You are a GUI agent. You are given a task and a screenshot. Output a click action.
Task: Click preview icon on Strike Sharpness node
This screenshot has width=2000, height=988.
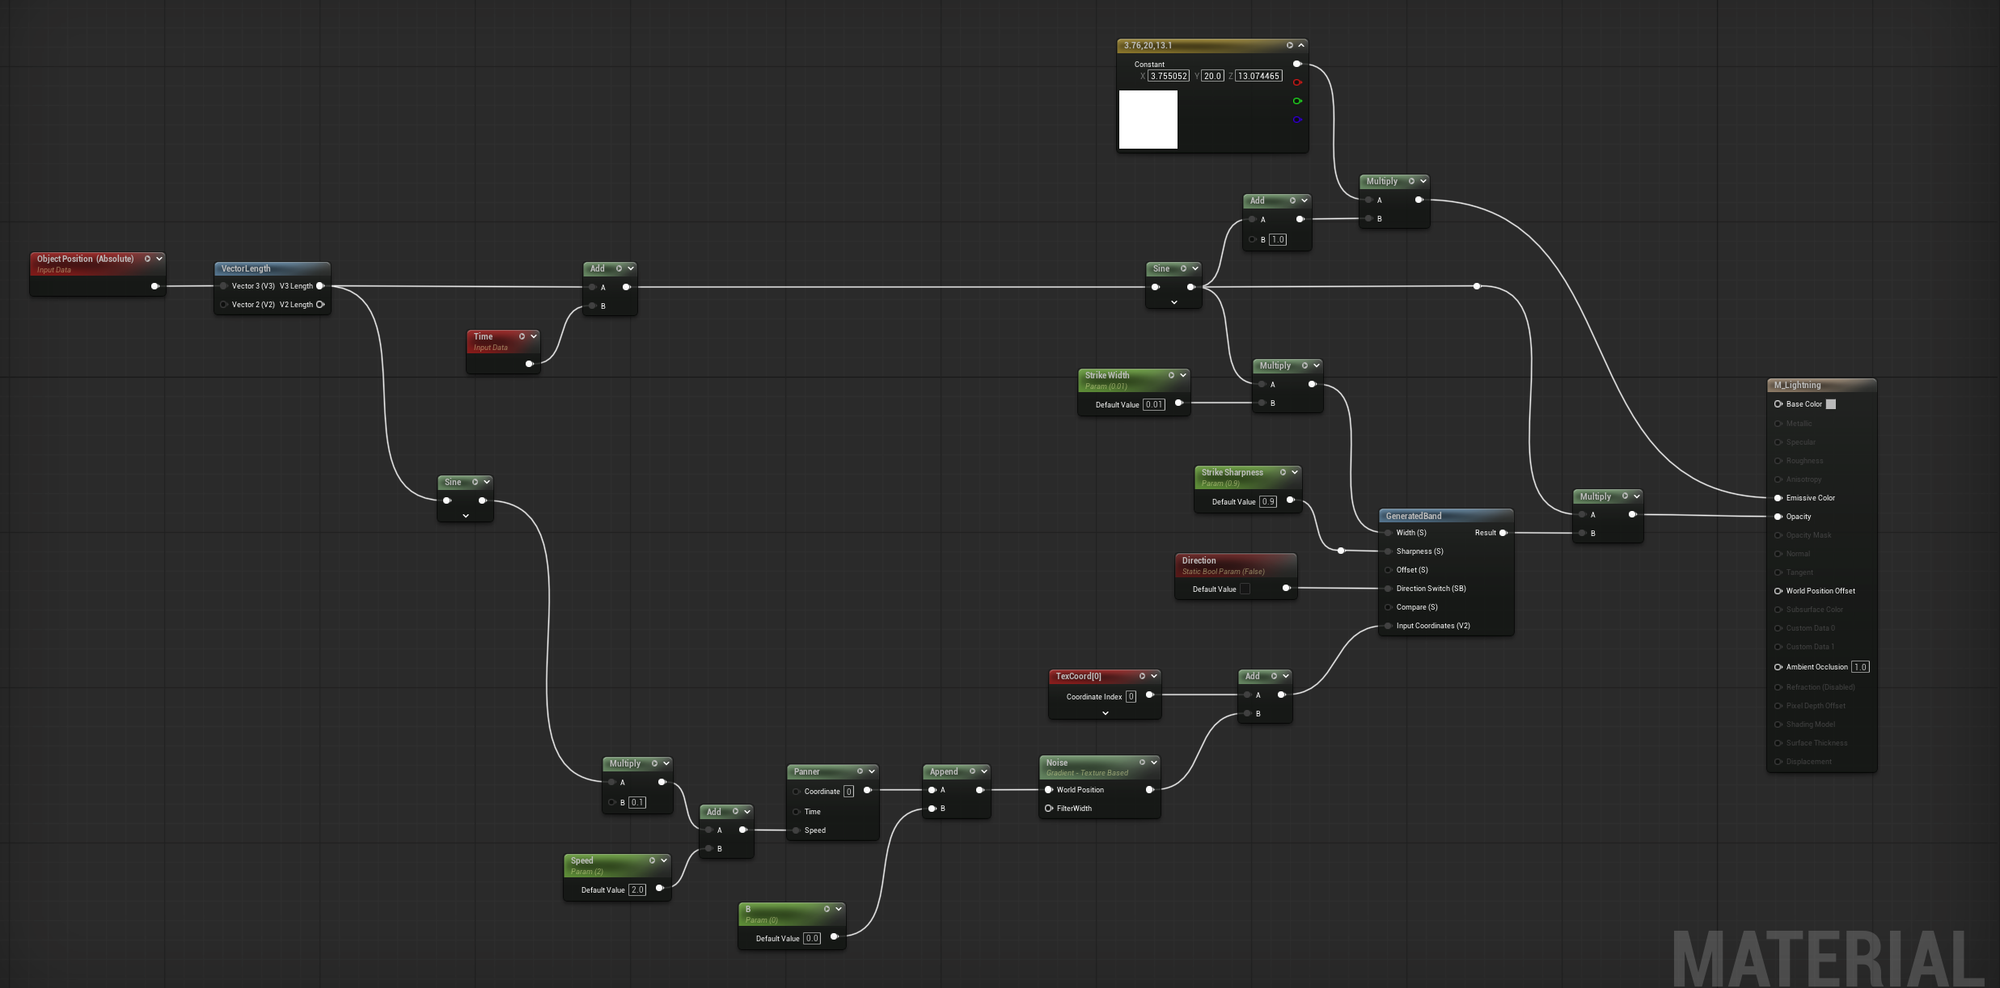[1283, 472]
